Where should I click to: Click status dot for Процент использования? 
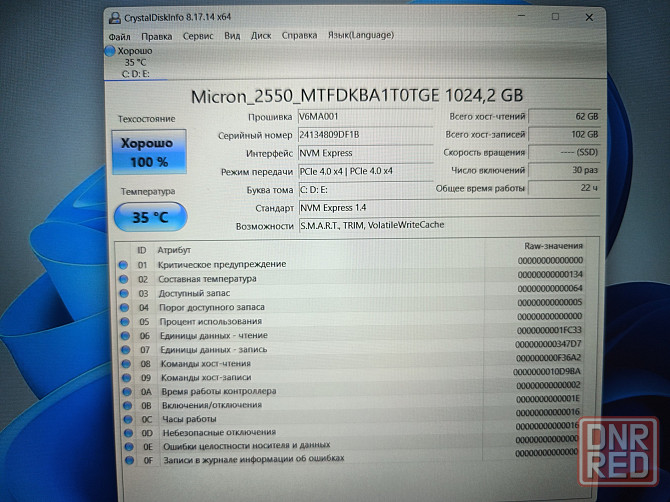coord(125,322)
